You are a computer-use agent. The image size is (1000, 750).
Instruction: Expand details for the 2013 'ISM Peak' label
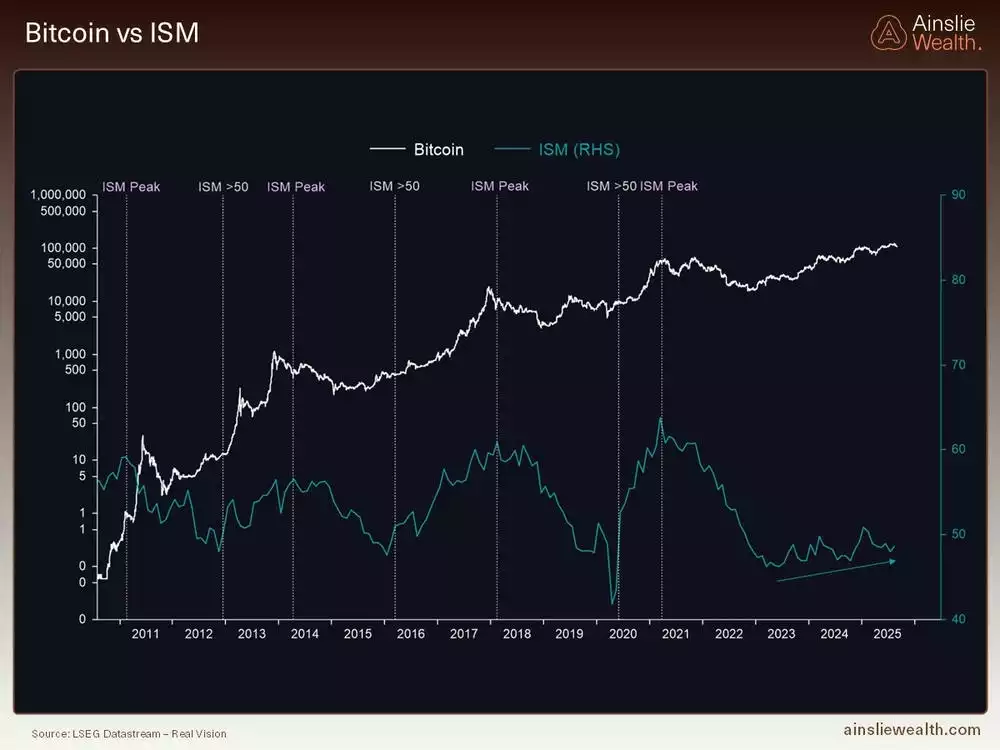point(295,186)
